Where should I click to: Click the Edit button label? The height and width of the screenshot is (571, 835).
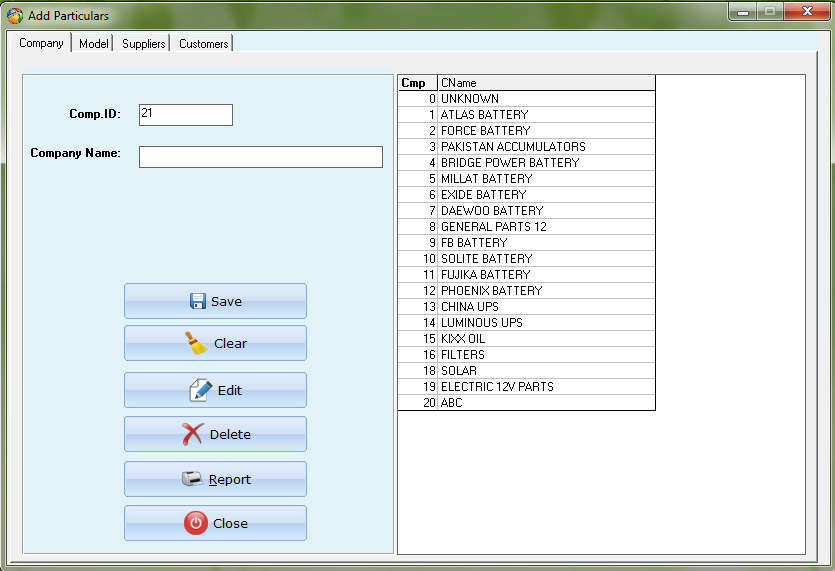(230, 390)
